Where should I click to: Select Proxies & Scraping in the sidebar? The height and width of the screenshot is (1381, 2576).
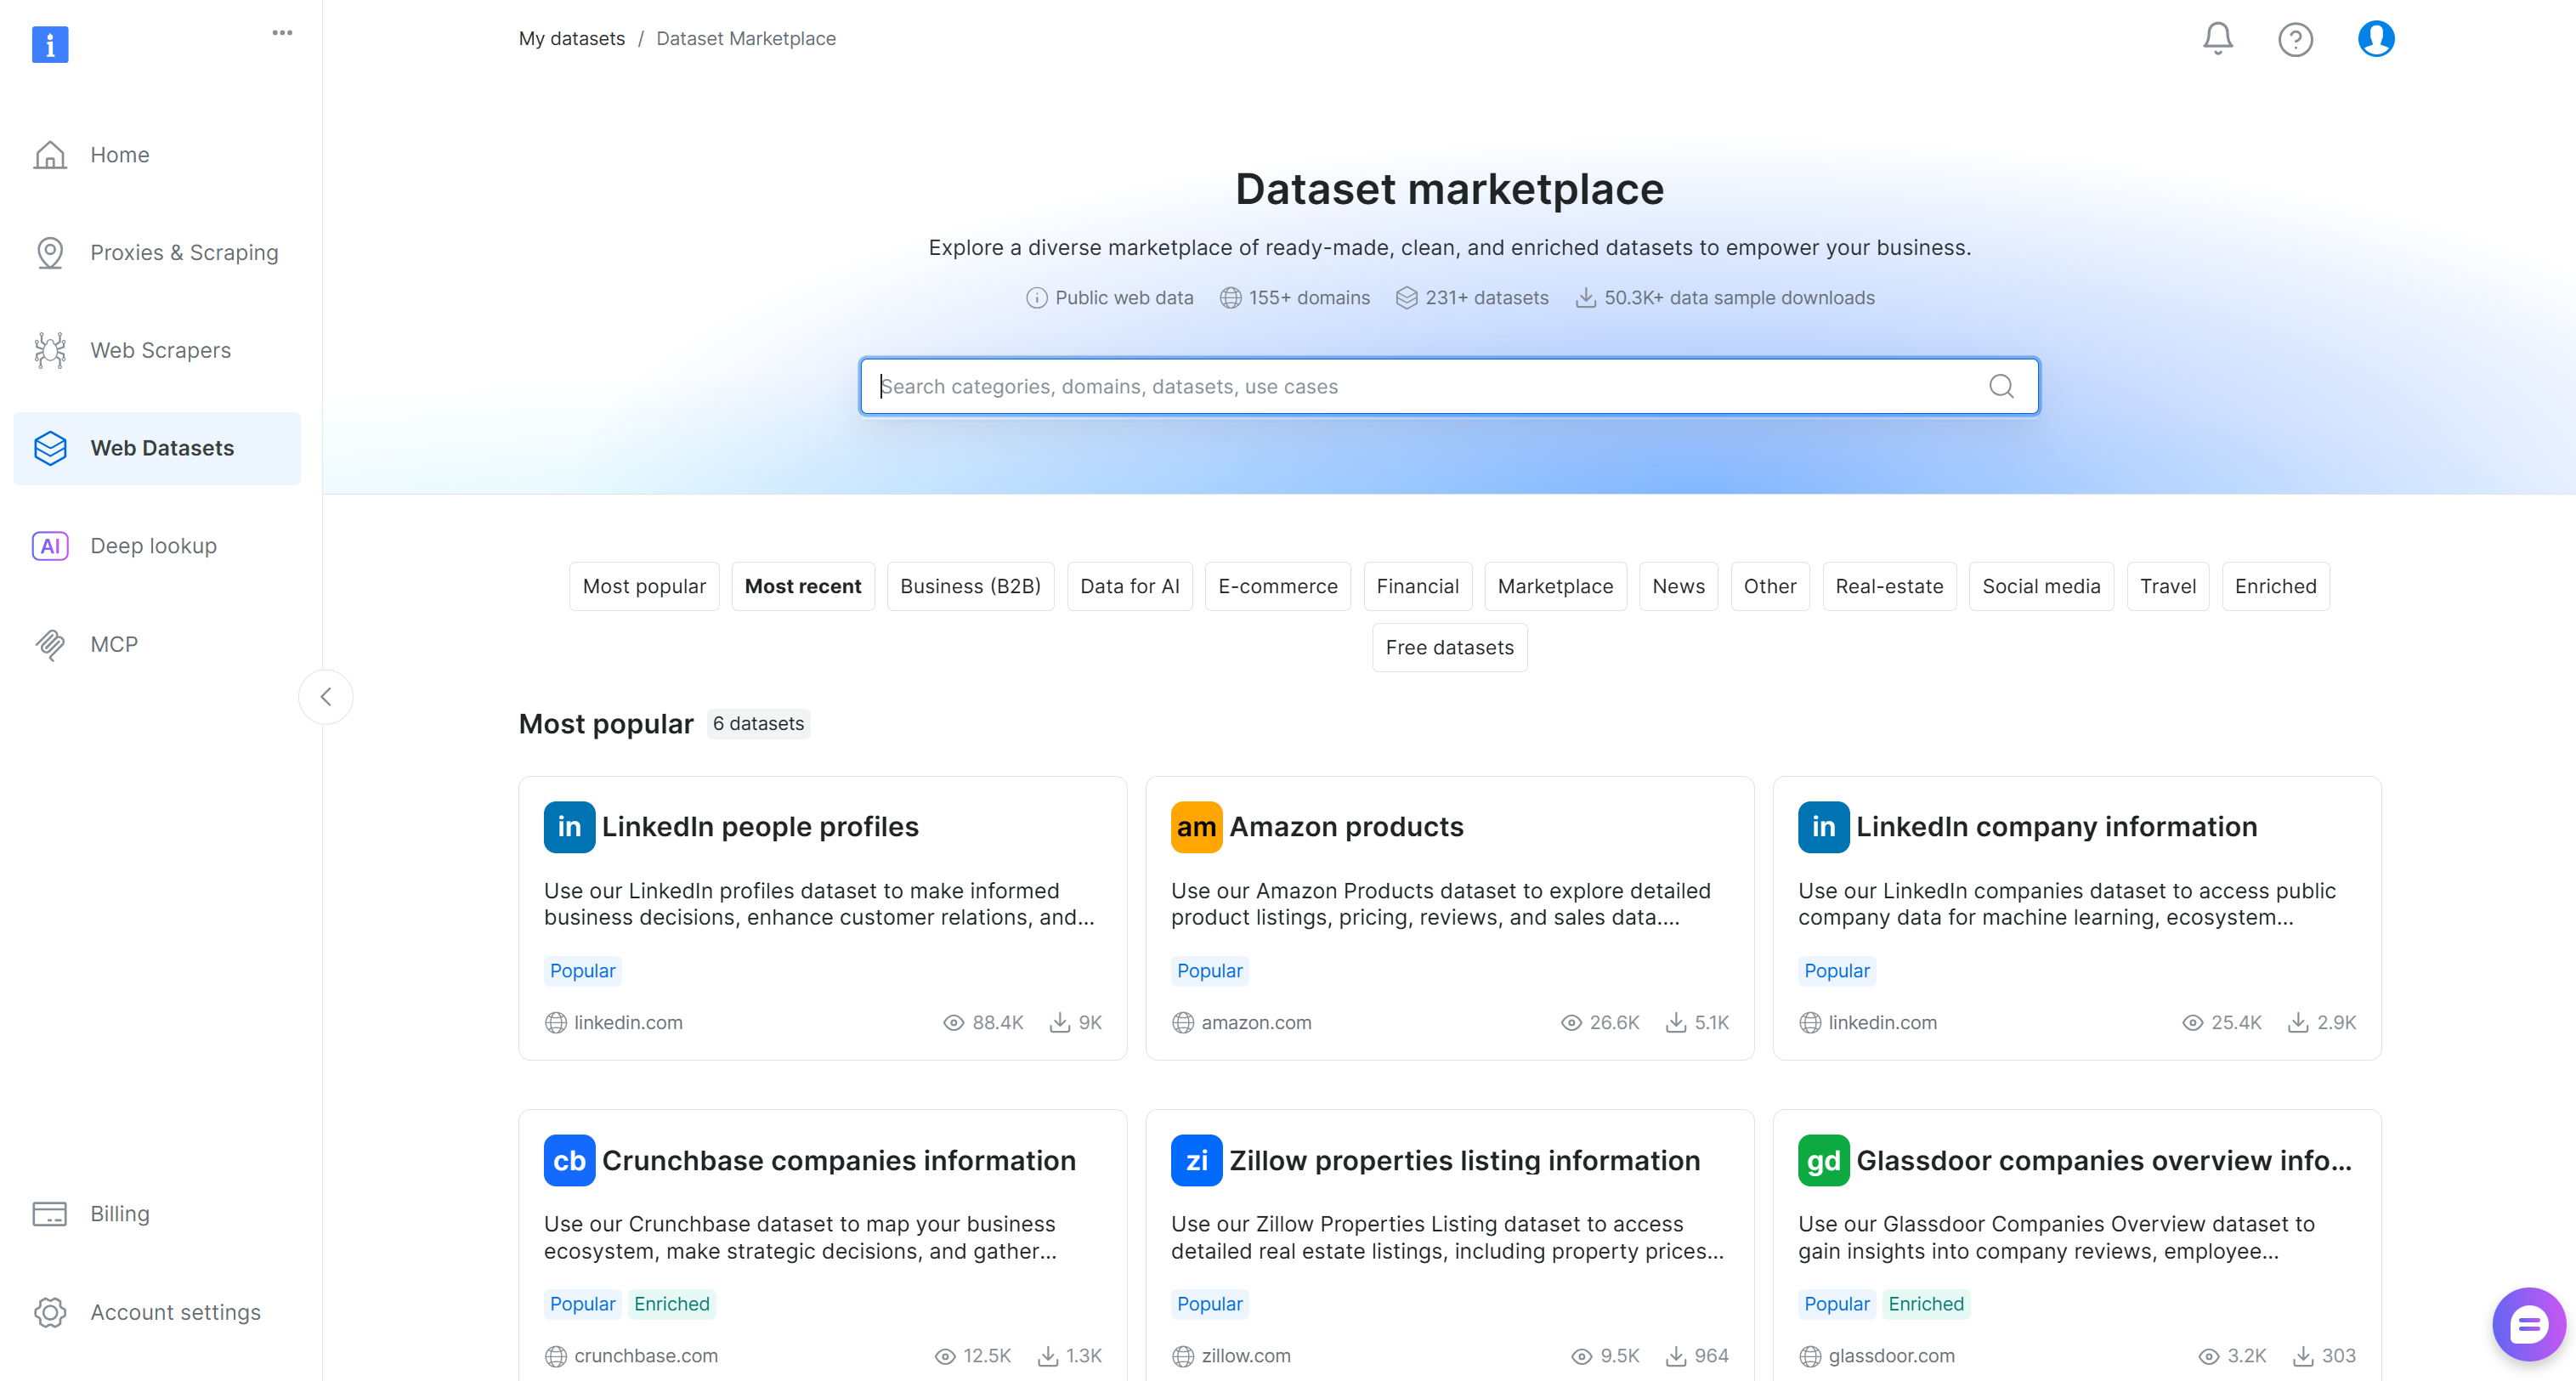[x=184, y=252]
